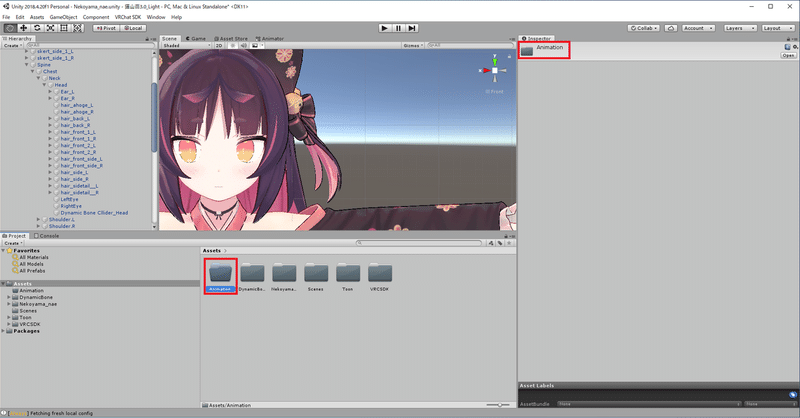Select the Move tool
The image size is (800, 418).
(23, 28)
